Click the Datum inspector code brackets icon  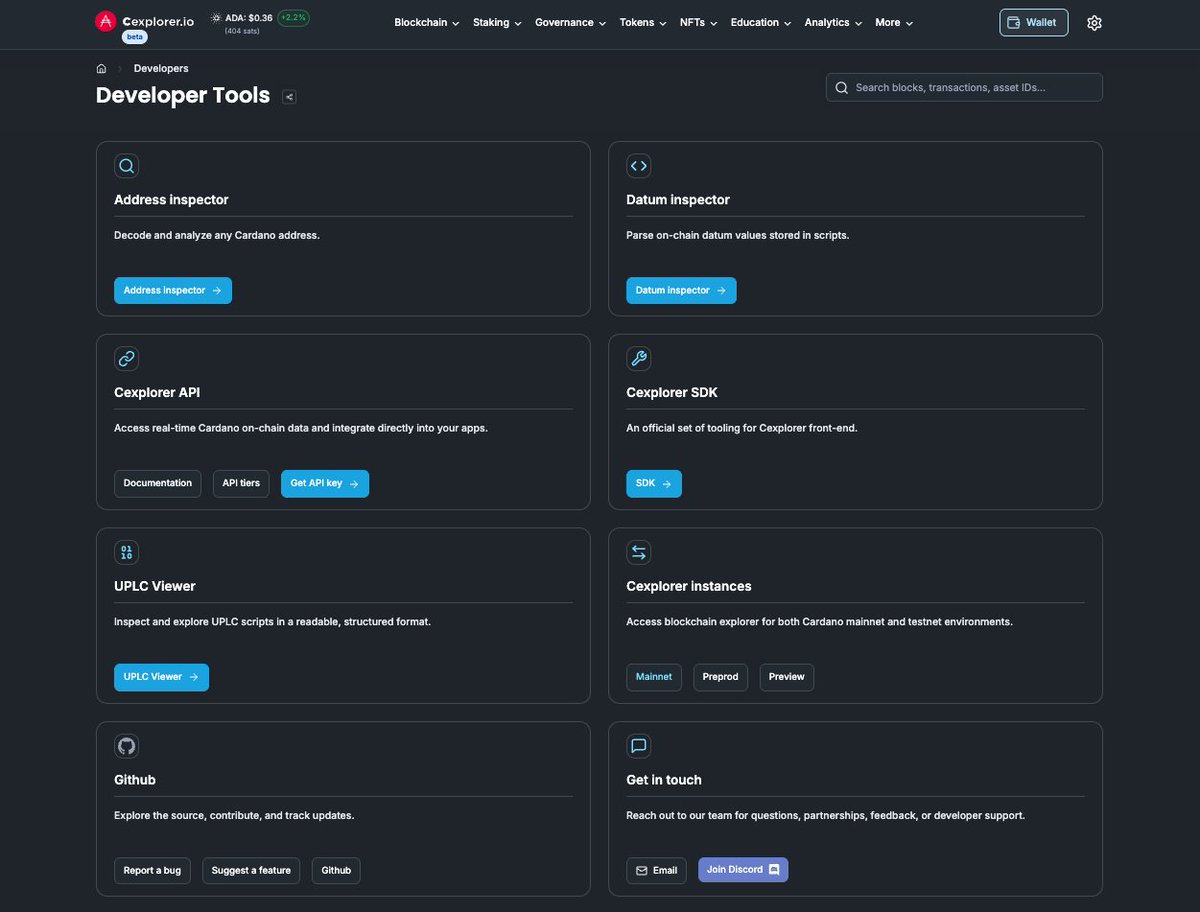tap(638, 165)
